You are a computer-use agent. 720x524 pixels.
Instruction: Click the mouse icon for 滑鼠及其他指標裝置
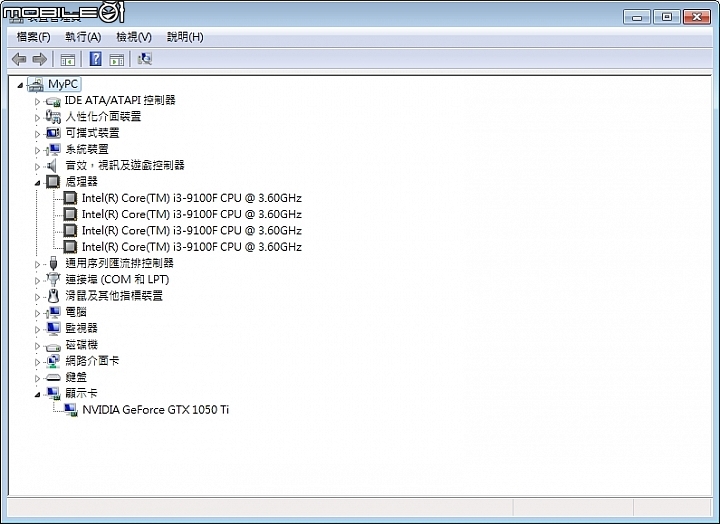pos(54,296)
